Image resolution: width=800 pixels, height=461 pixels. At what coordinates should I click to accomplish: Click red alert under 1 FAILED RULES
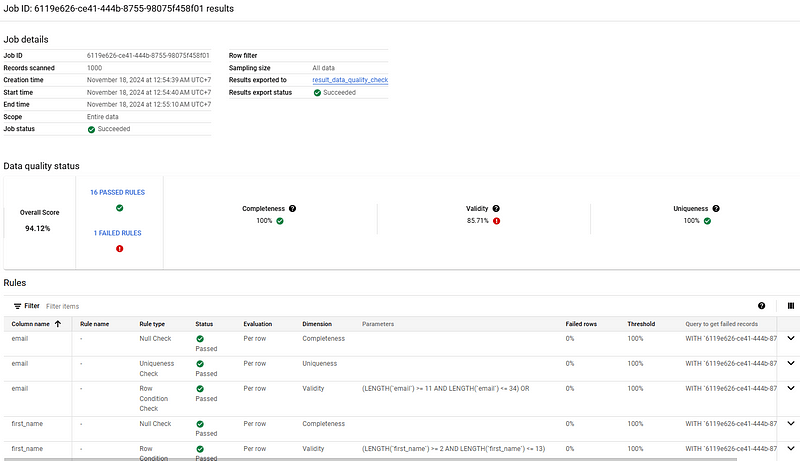coord(119,249)
